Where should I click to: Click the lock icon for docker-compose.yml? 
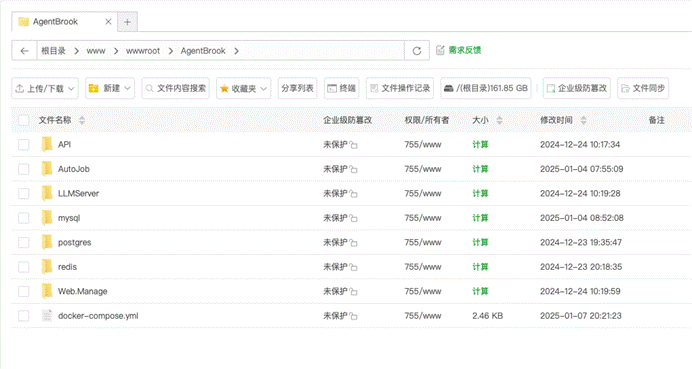pos(354,316)
